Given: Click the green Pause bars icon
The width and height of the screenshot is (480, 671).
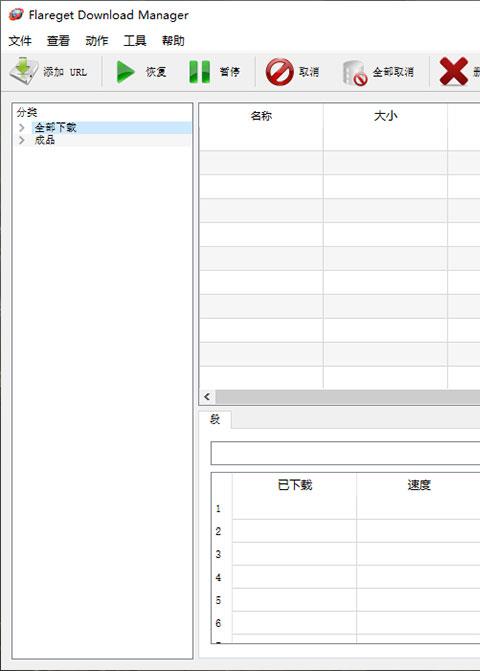Looking at the screenshot, I should (199, 71).
